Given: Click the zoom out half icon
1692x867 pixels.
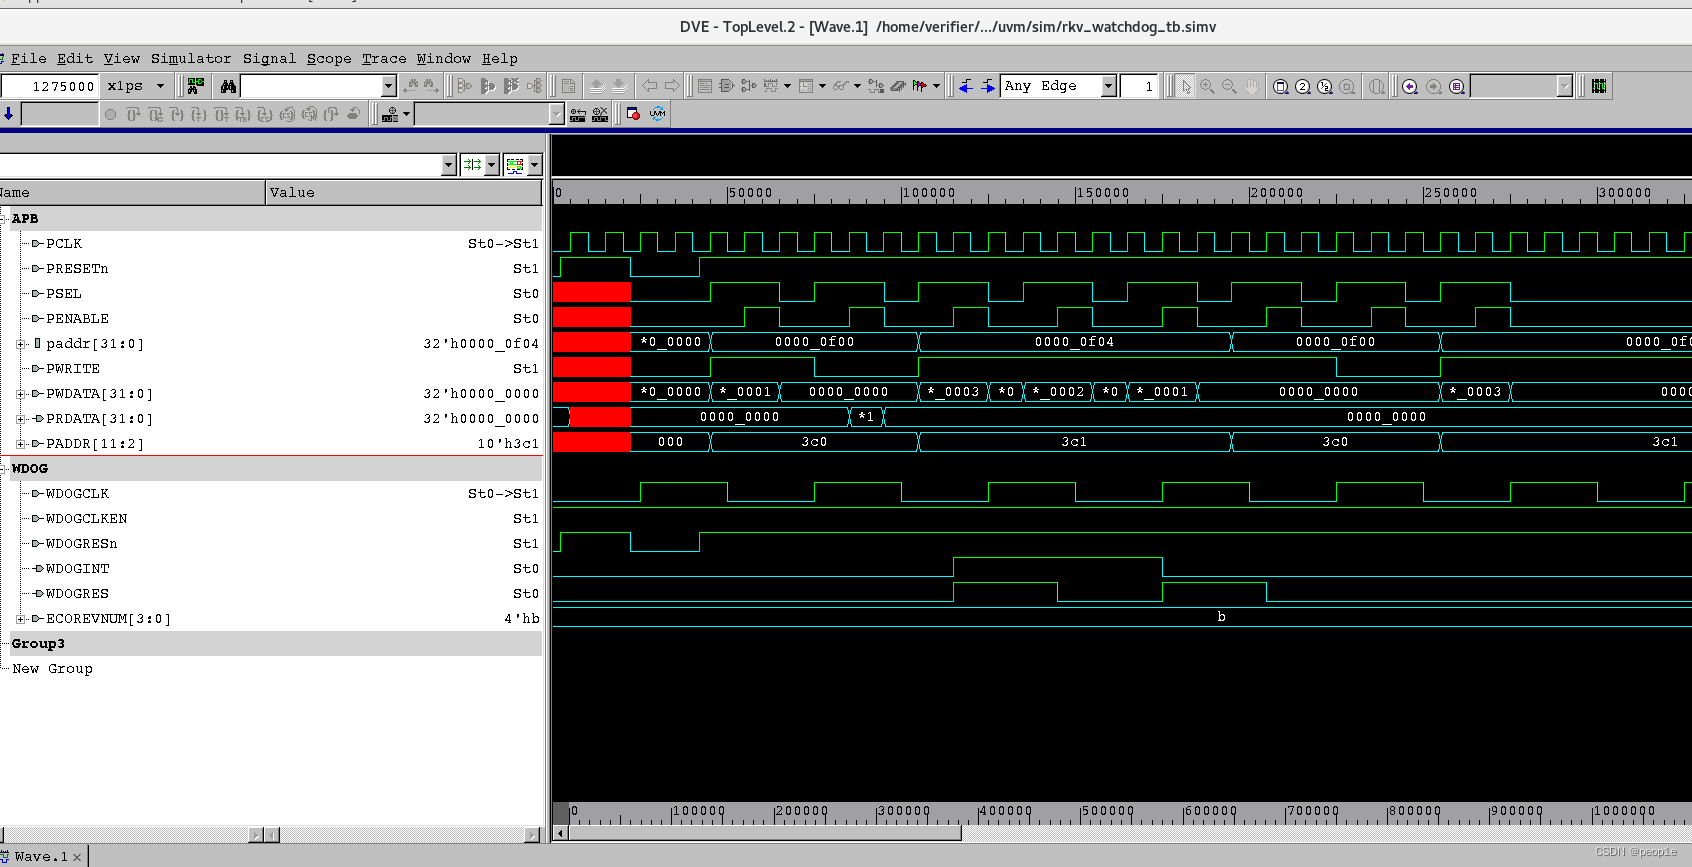Looking at the screenshot, I should pos(1325,87).
